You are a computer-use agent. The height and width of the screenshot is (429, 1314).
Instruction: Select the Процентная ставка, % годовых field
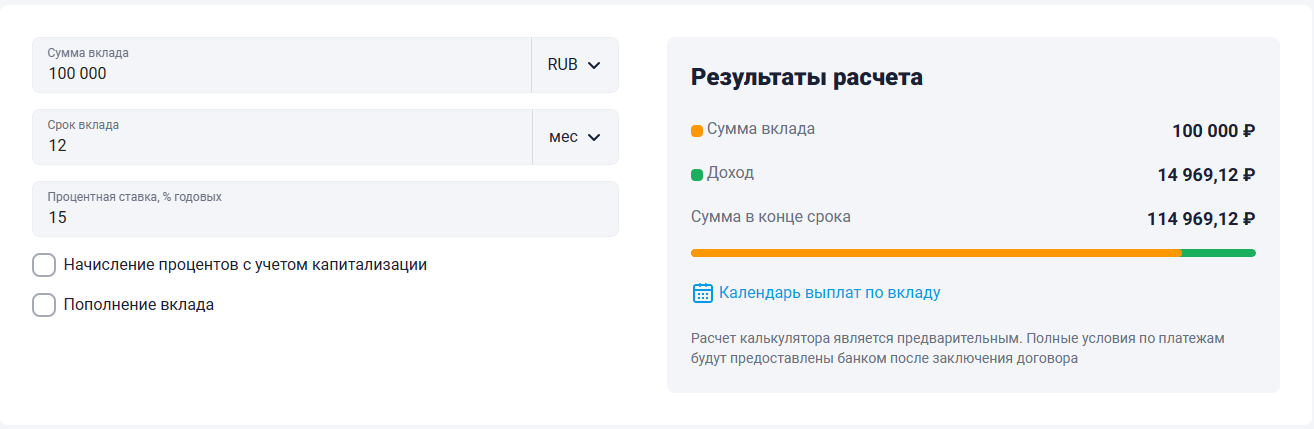click(325, 217)
